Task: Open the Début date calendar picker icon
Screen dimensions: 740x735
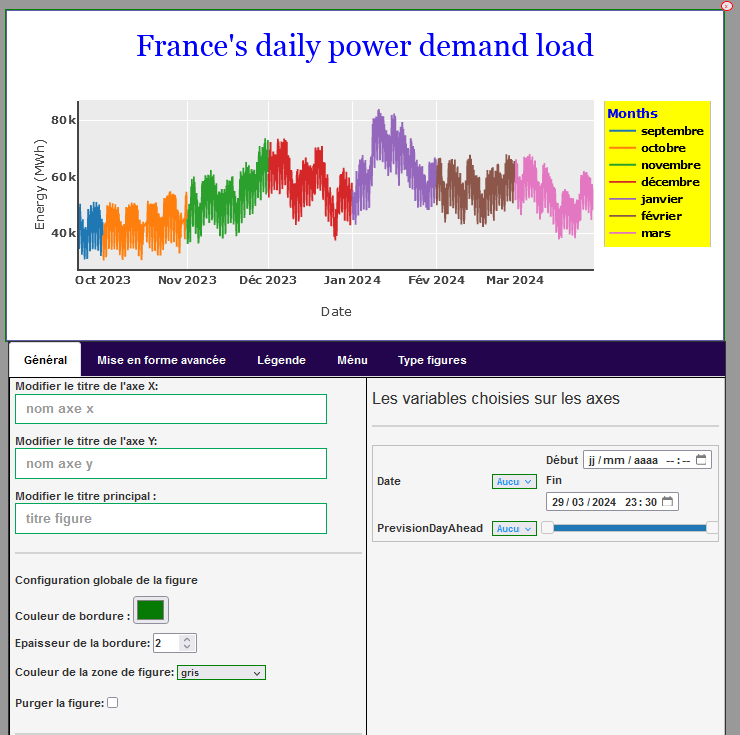Action: click(x=702, y=460)
